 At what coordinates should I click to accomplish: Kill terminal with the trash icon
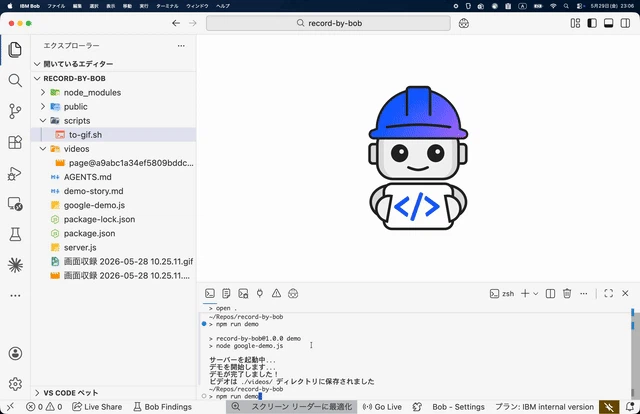[x=567, y=294]
